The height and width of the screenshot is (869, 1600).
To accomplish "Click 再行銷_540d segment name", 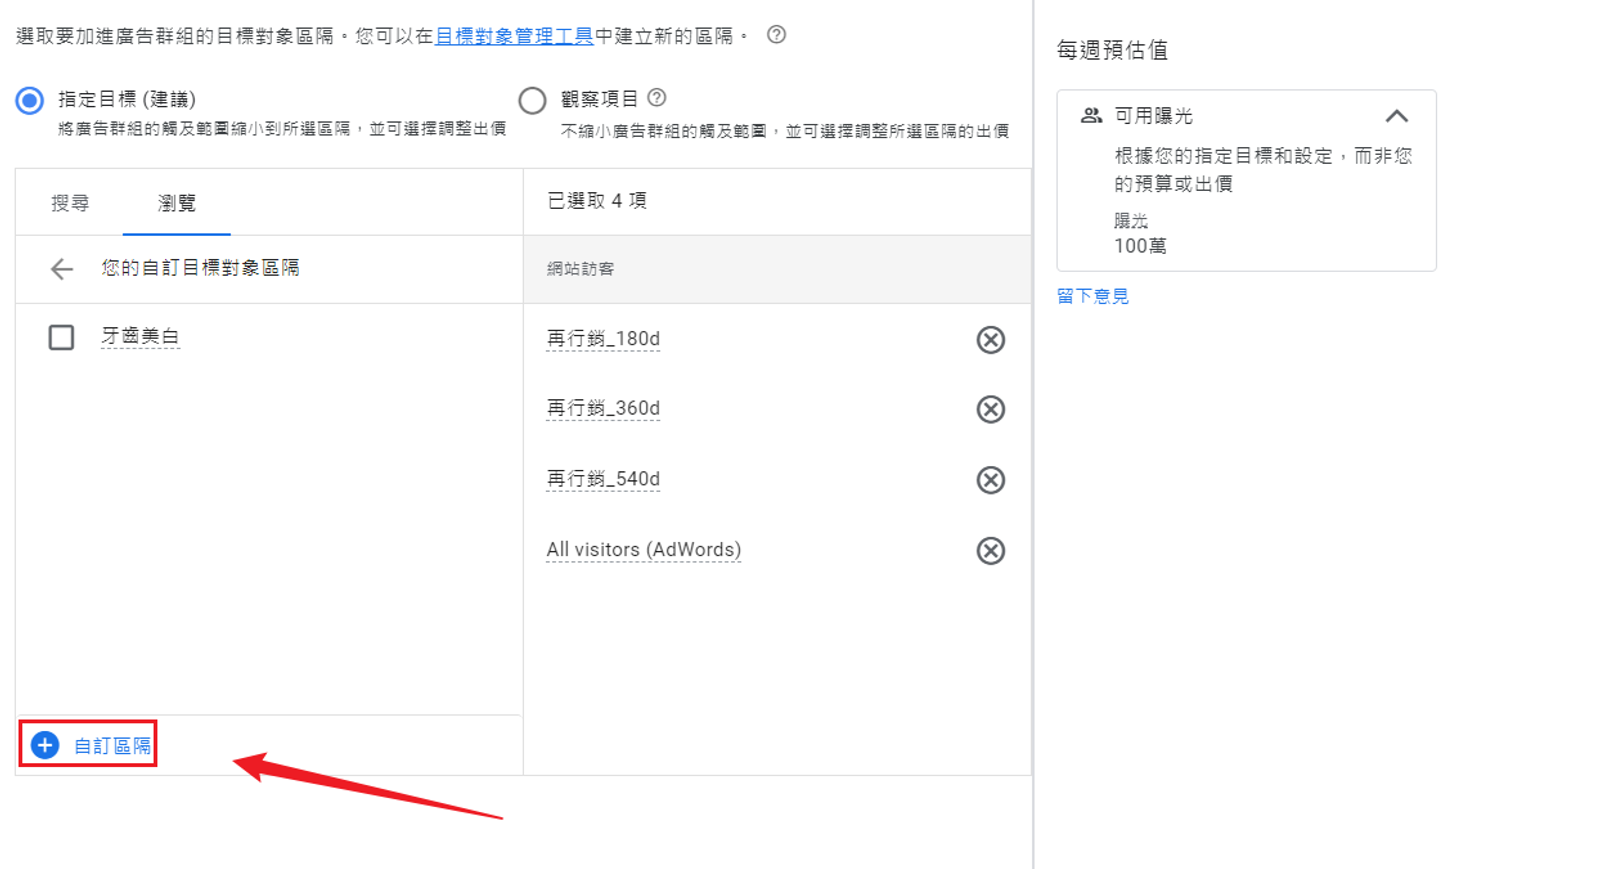I will 603,479.
